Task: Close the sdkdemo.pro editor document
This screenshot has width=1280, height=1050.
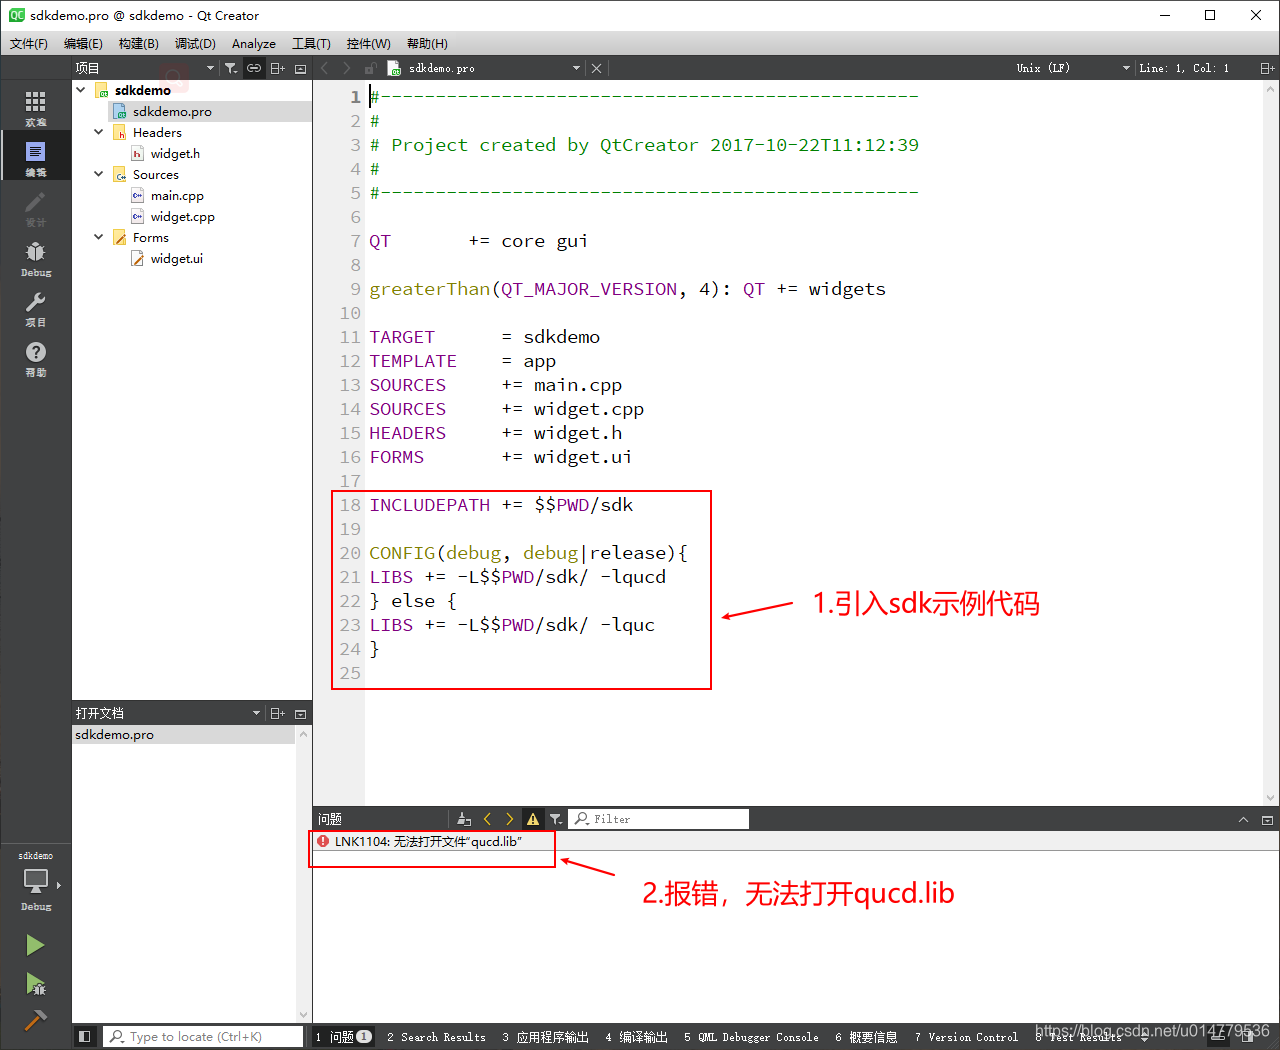Action: (x=597, y=68)
